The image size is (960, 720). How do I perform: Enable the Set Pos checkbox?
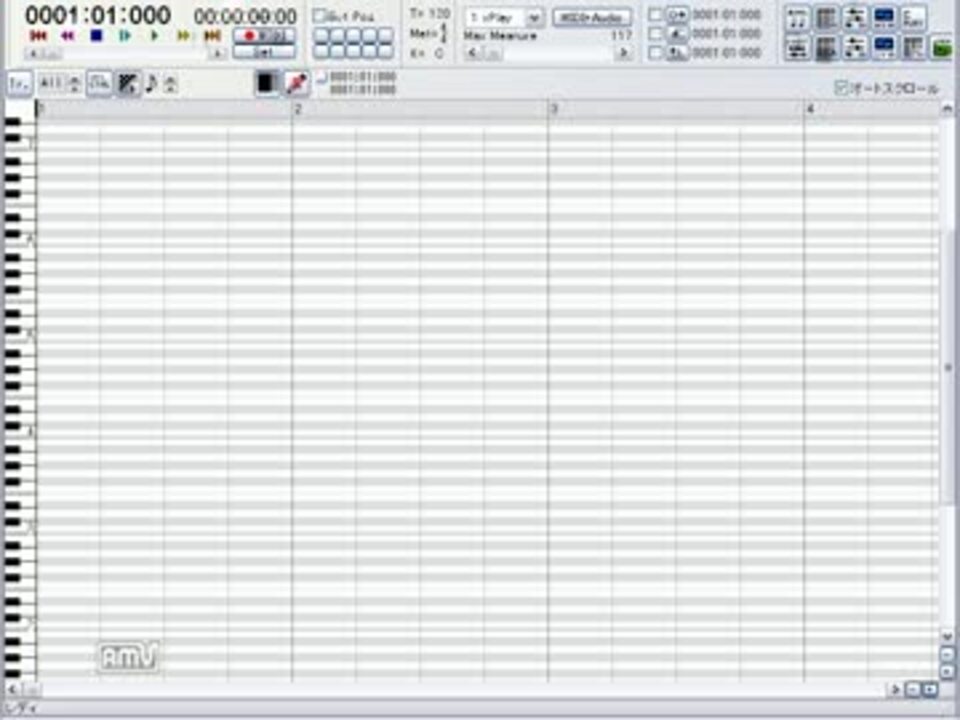click(x=319, y=15)
